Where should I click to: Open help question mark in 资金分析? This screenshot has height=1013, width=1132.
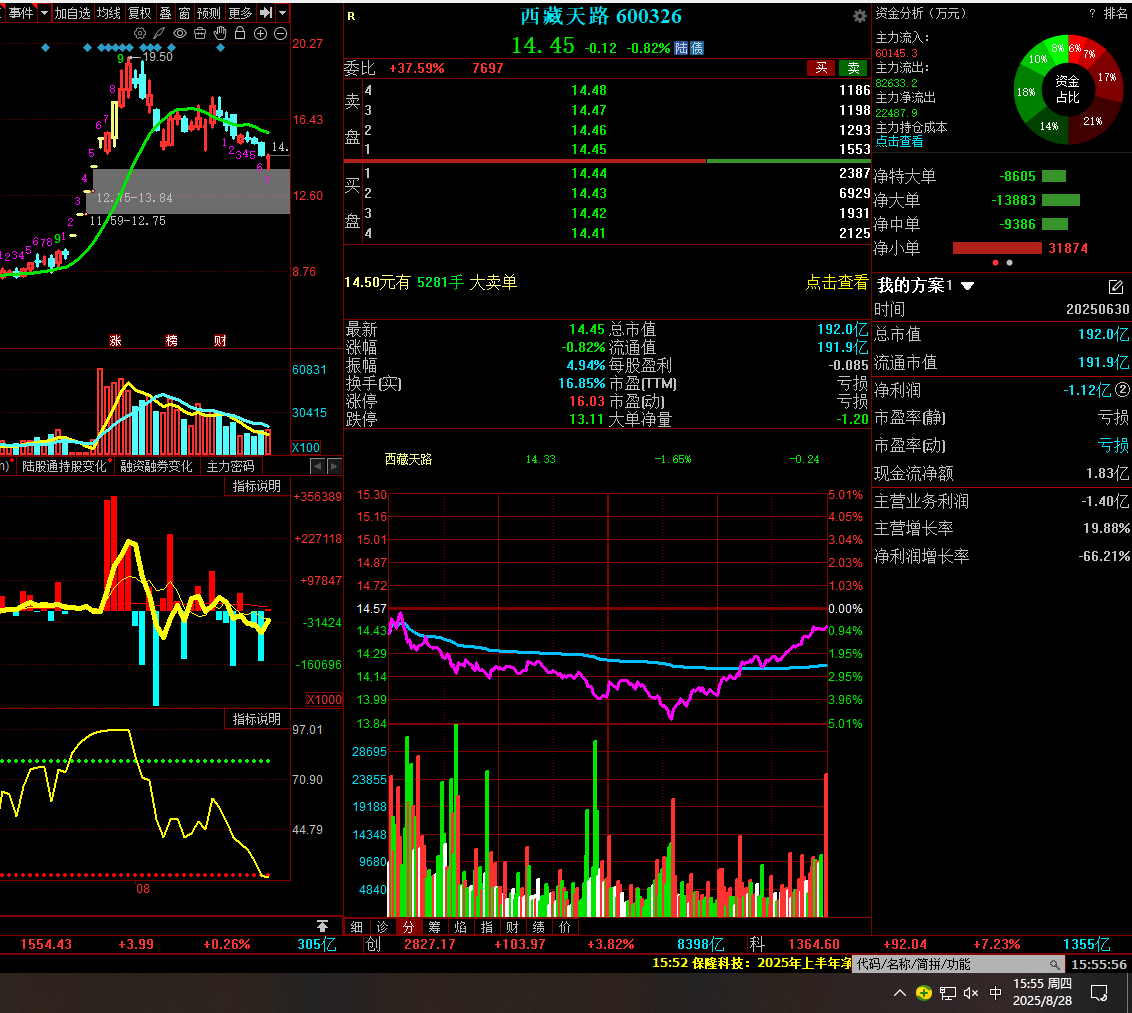tap(1092, 13)
